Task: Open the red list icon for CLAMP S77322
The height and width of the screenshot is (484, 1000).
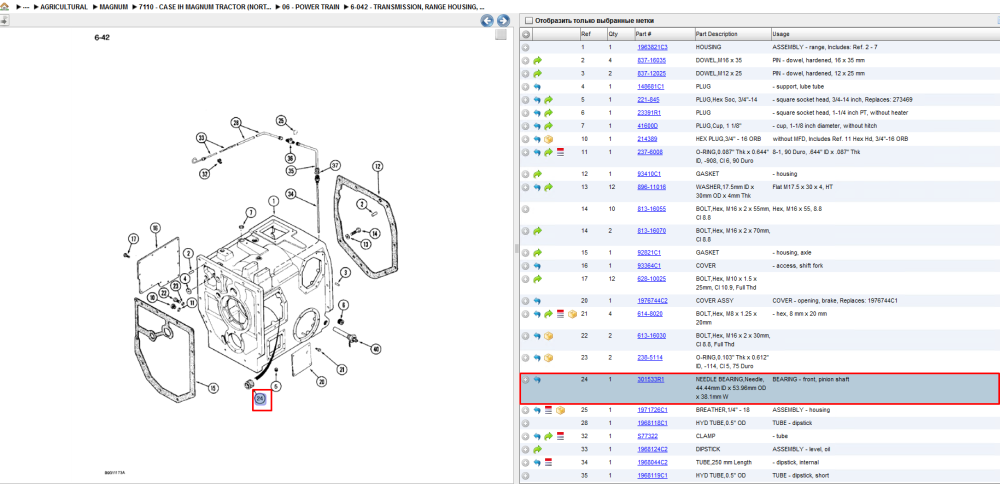Action: pyautogui.click(x=560, y=436)
